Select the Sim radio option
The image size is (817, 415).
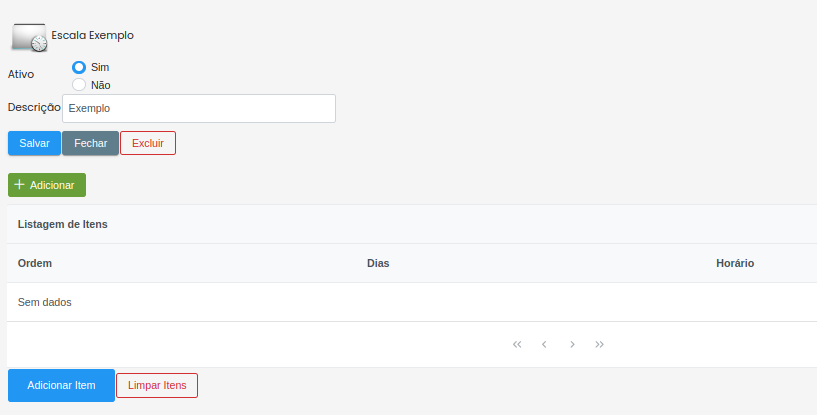80,67
